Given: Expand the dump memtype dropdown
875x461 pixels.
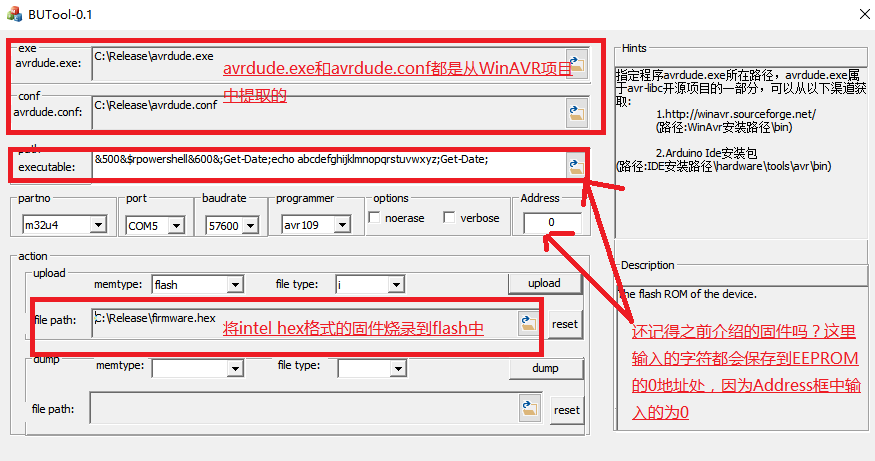Looking at the screenshot, I should (x=235, y=368).
